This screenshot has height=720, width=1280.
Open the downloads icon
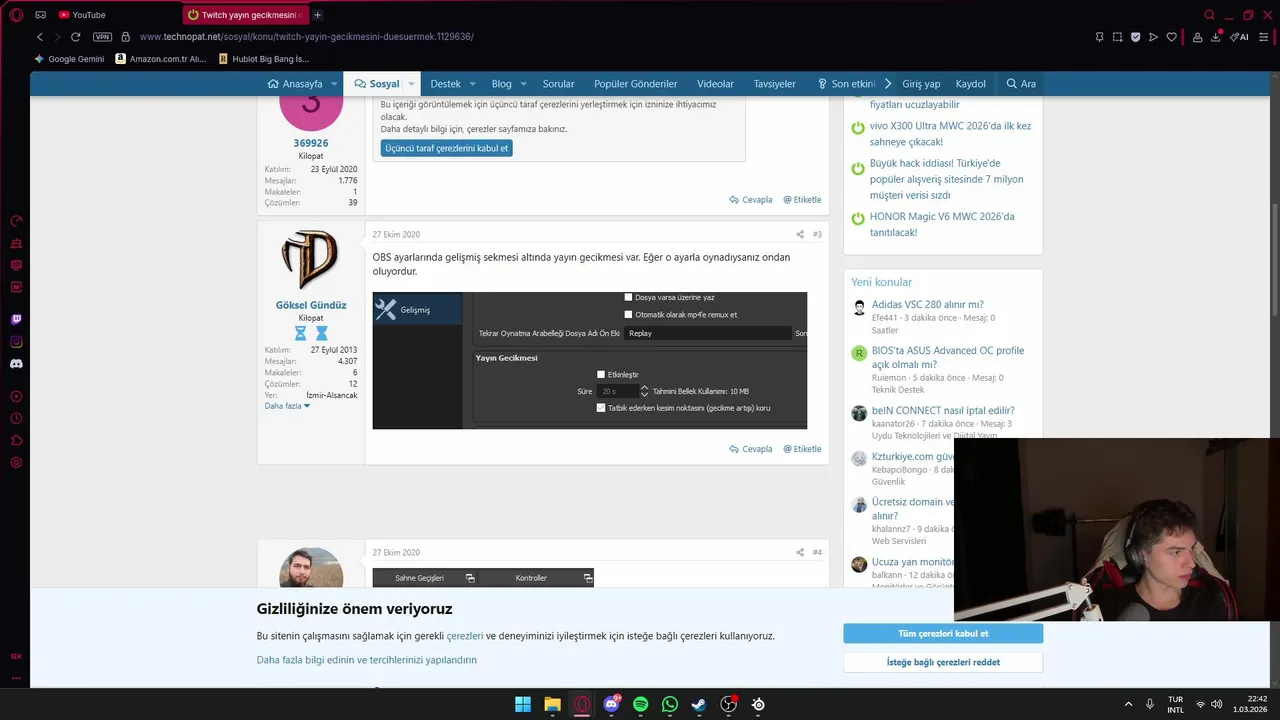(x=1216, y=37)
